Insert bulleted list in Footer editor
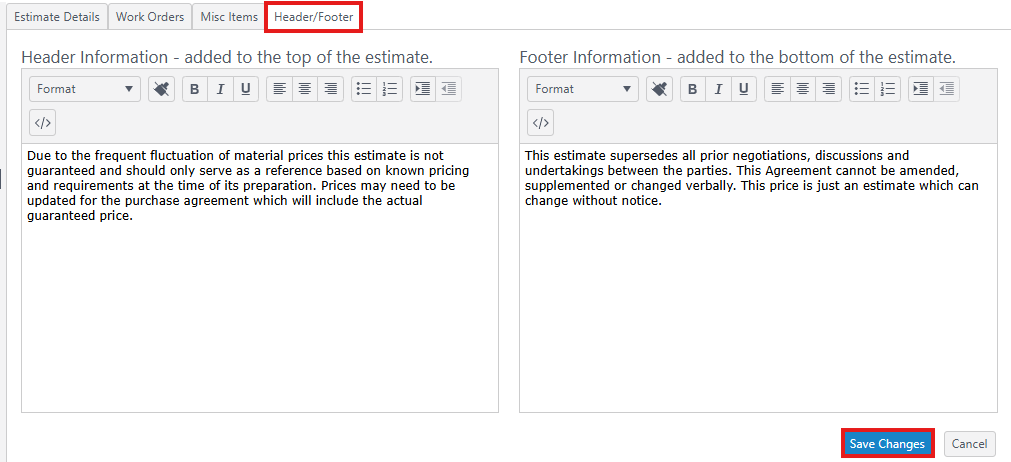1011x462 pixels. (862, 89)
